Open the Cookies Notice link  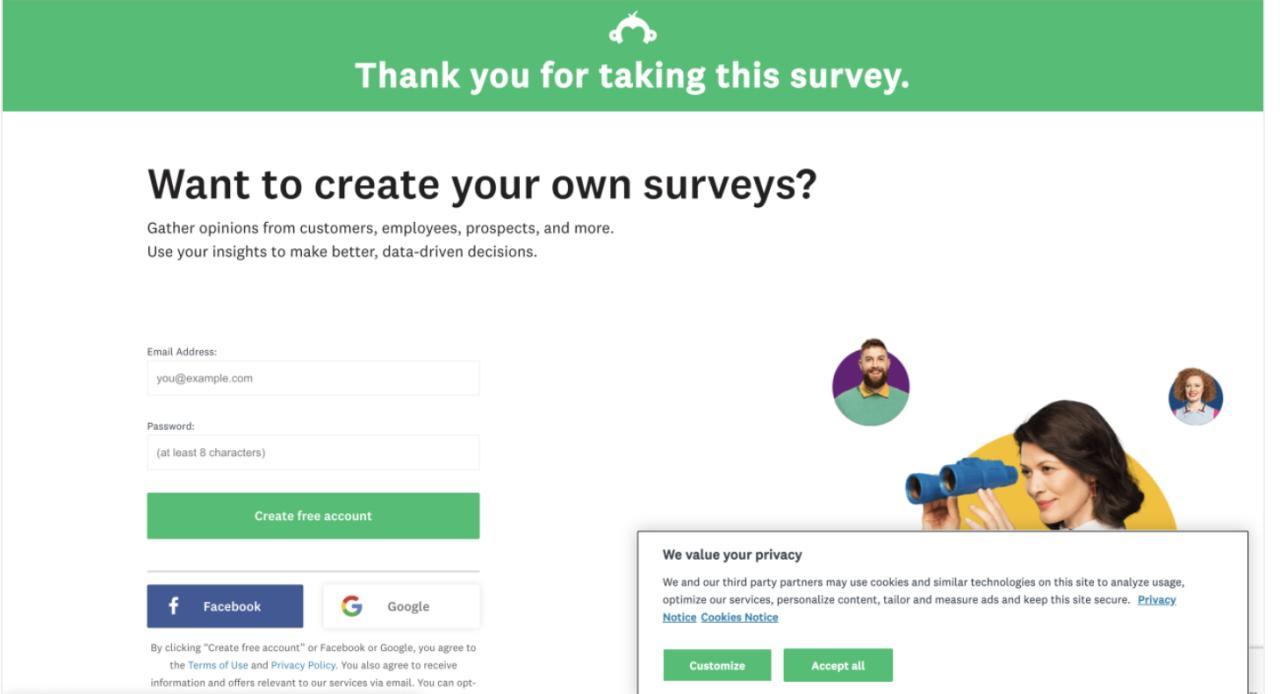point(739,617)
